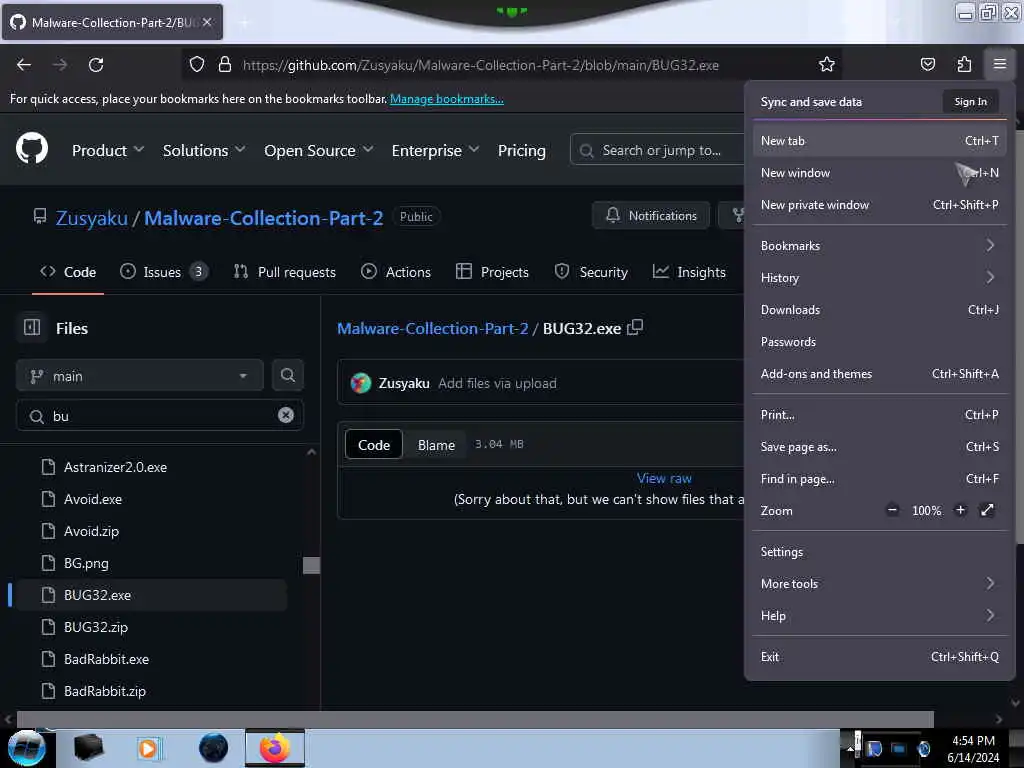
Task: Expand the Enterprise navigation dropdown
Action: (436, 150)
